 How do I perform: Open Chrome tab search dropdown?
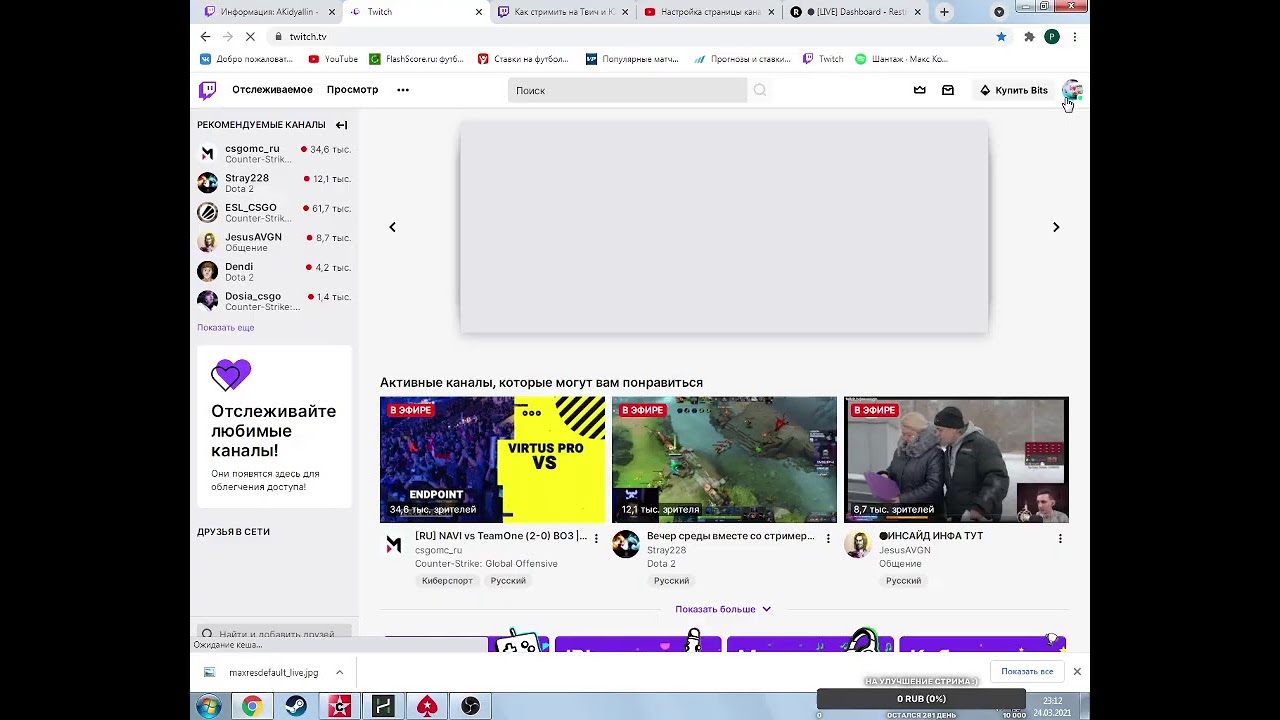tap(999, 12)
